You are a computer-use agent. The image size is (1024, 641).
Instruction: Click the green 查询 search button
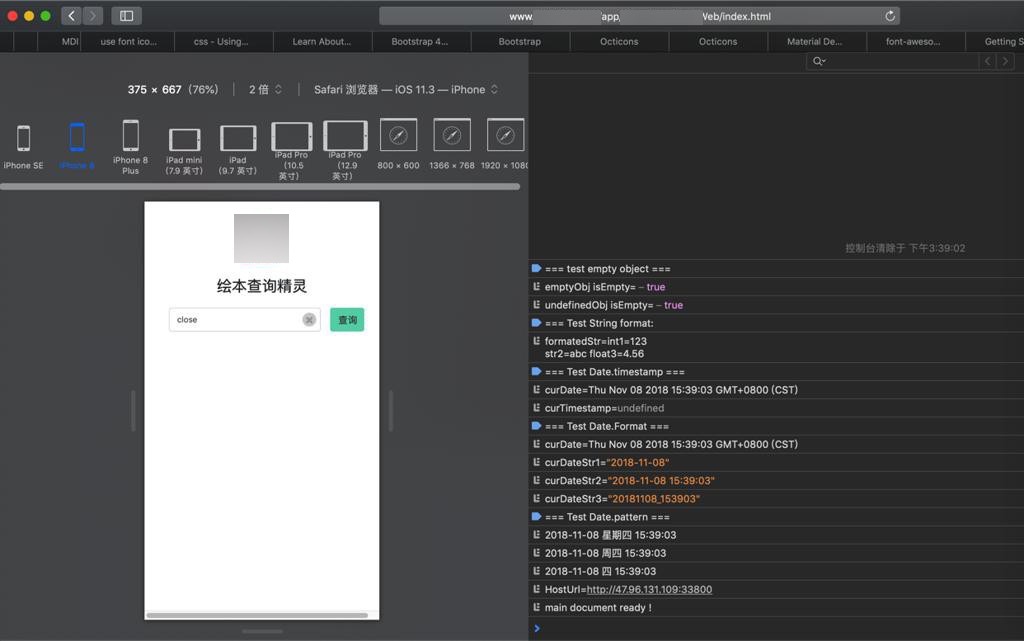click(x=347, y=320)
